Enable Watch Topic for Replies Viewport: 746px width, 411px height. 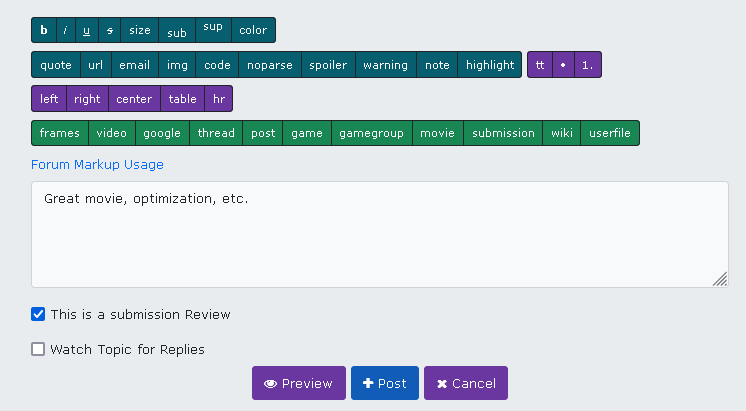click(38, 349)
